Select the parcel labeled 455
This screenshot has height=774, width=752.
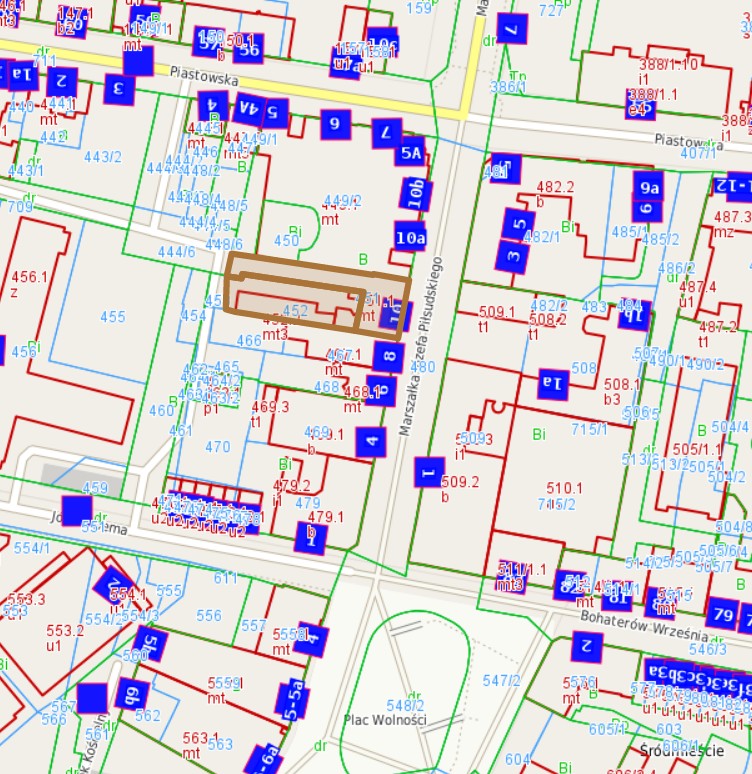pyautogui.click(x=113, y=317)
